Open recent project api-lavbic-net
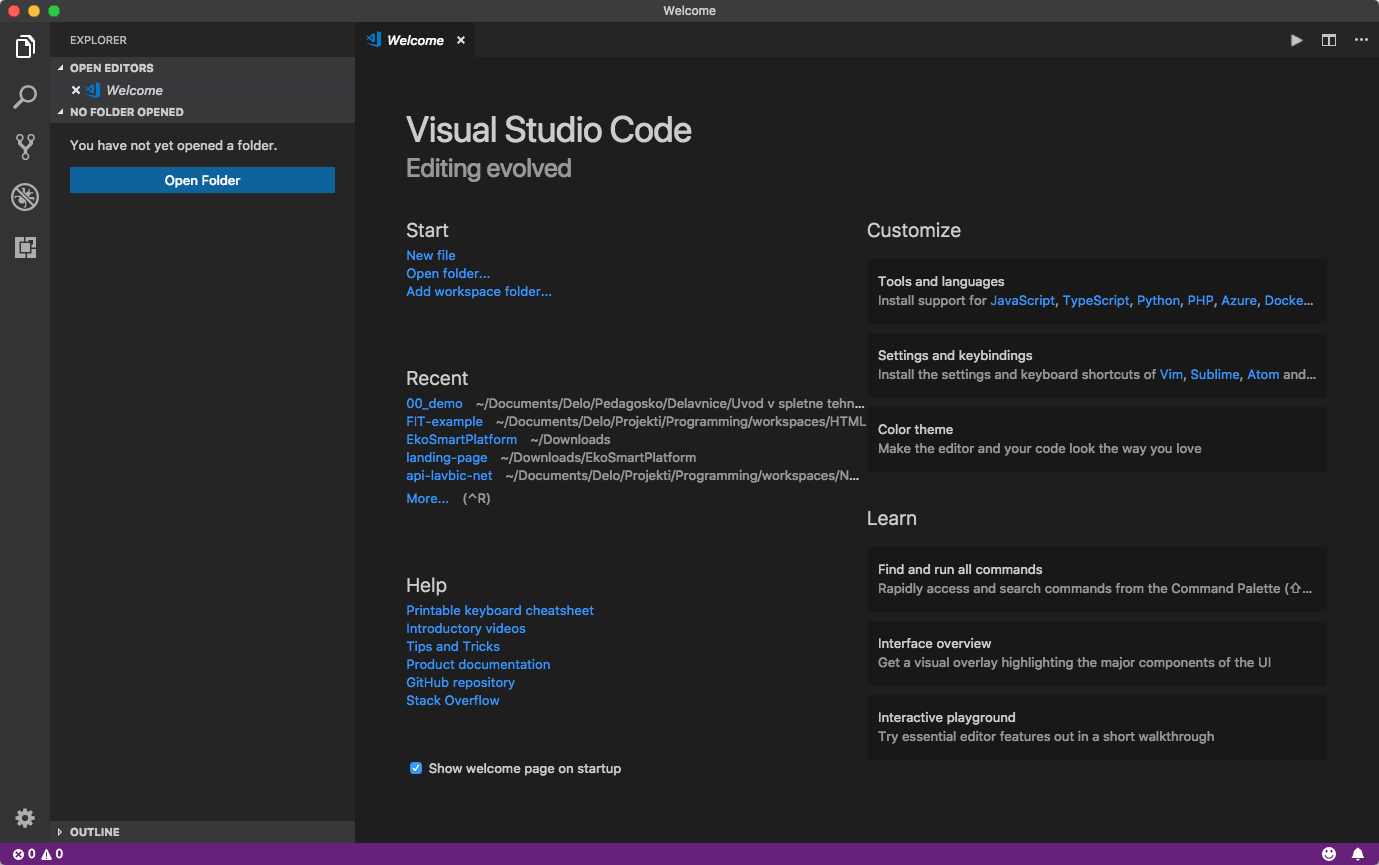The height and width of the screenshot is (865, 1379). pyautogui.click(x=449, y=475)
